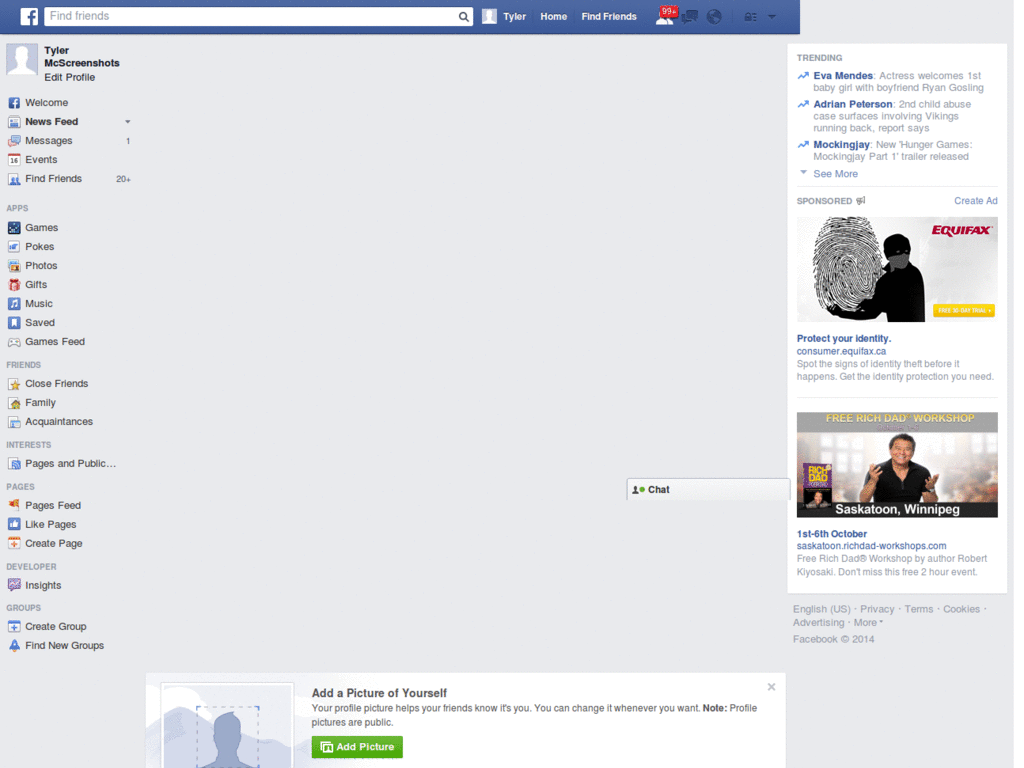Open the Cookies footer link

tap(961, 609)
